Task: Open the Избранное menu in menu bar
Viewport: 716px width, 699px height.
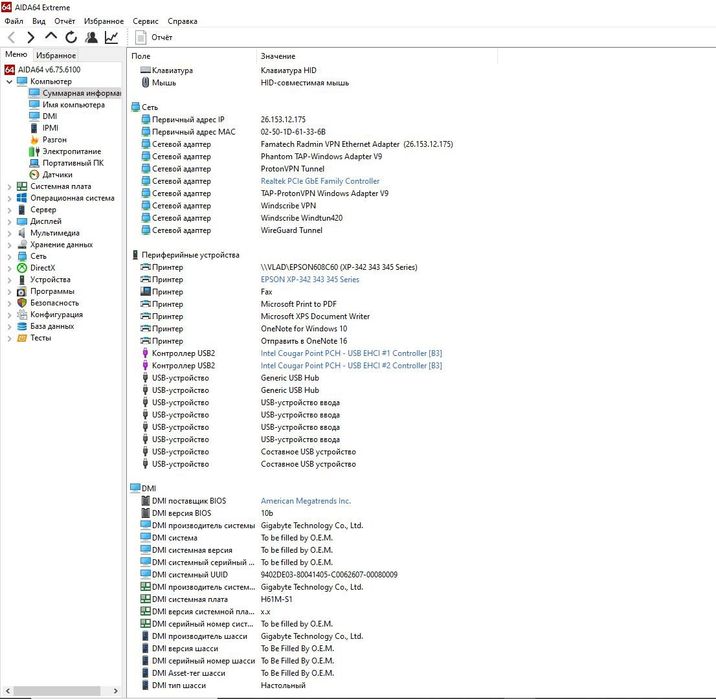Action: point(104,21)
